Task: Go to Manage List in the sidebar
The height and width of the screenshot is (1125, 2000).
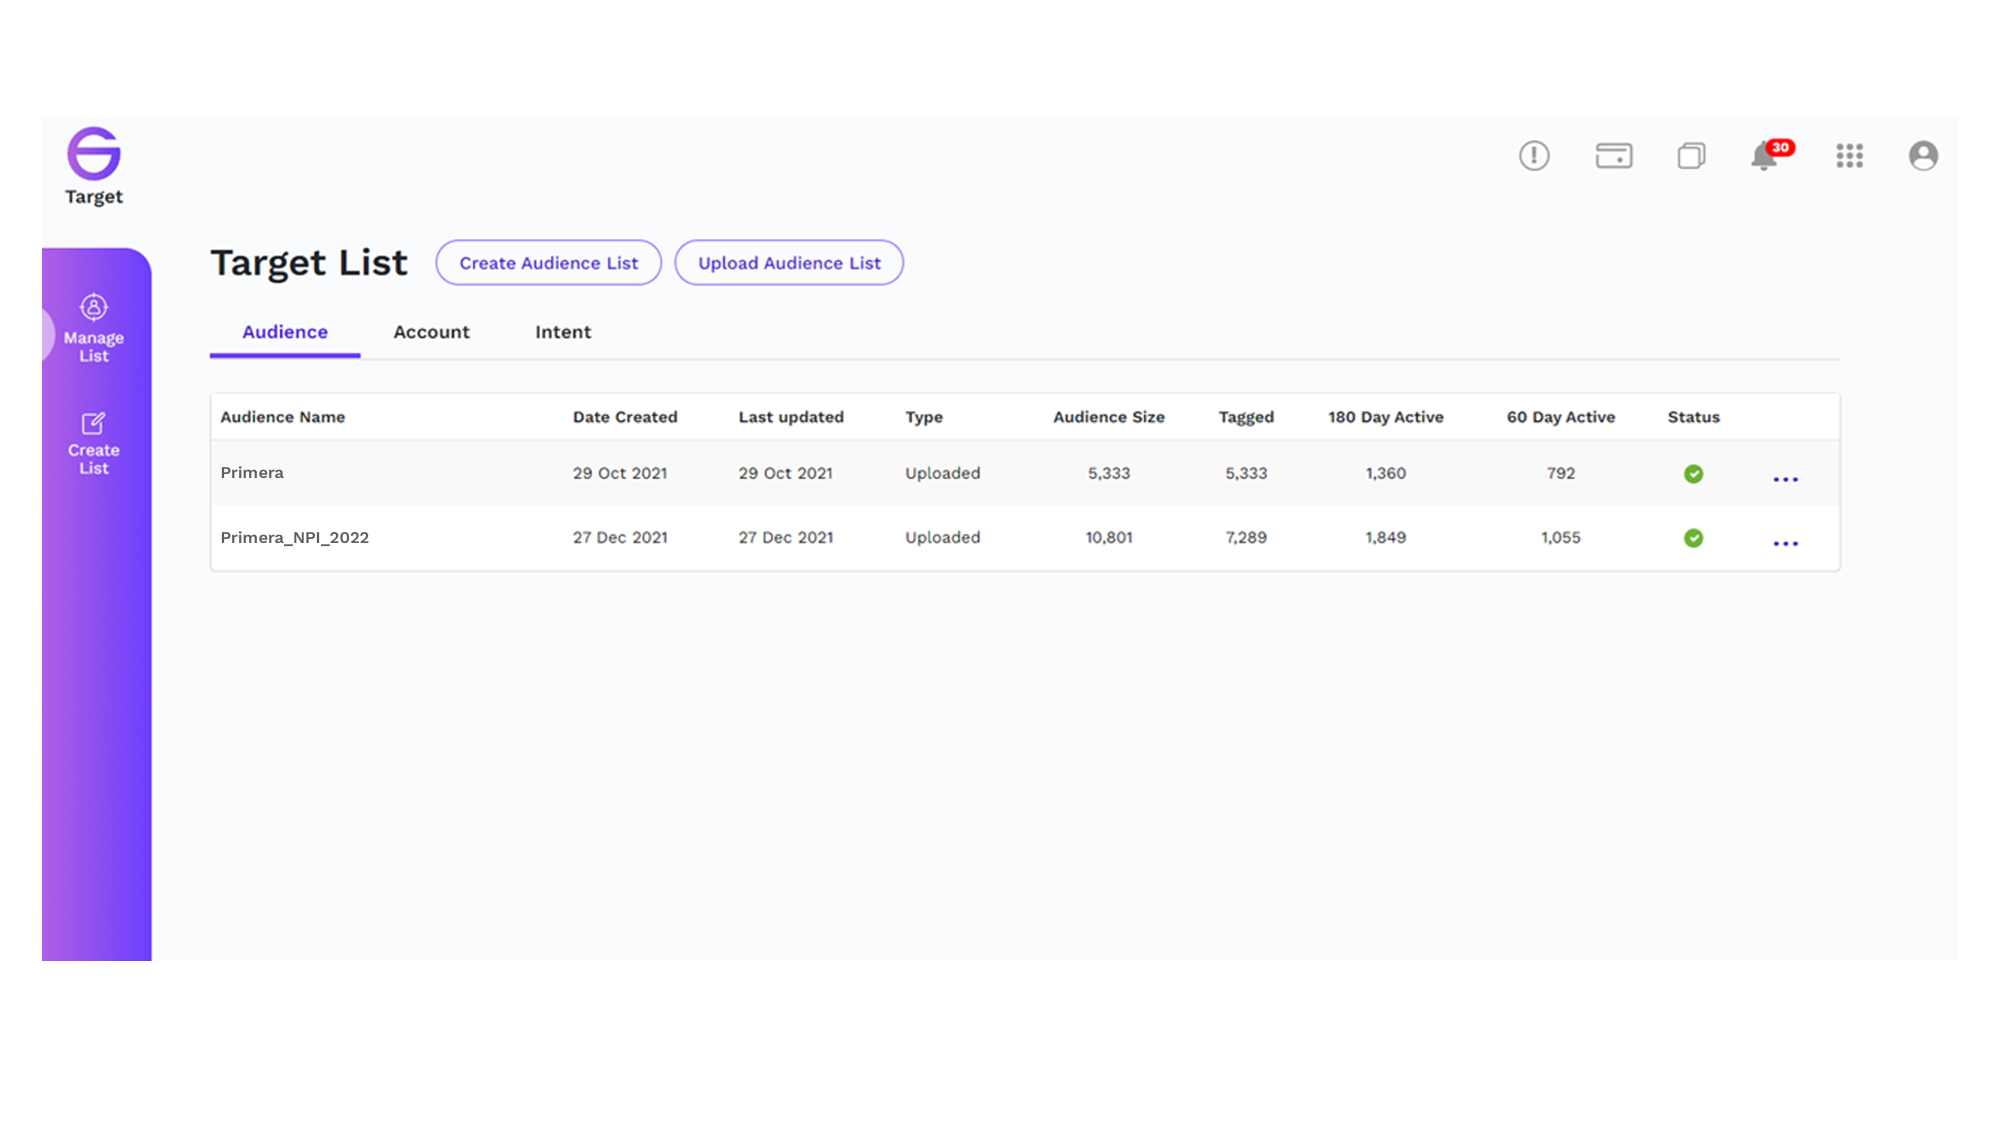Action: click(94, 329)
